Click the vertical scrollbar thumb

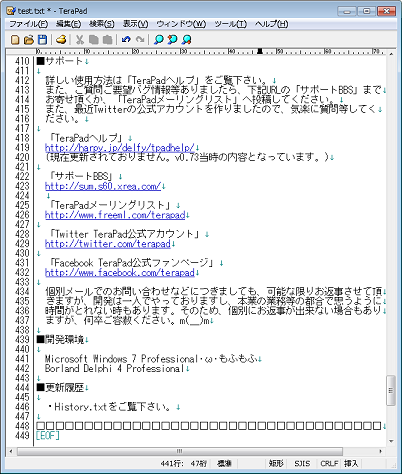pyautogui.click(x=391, y=390)
